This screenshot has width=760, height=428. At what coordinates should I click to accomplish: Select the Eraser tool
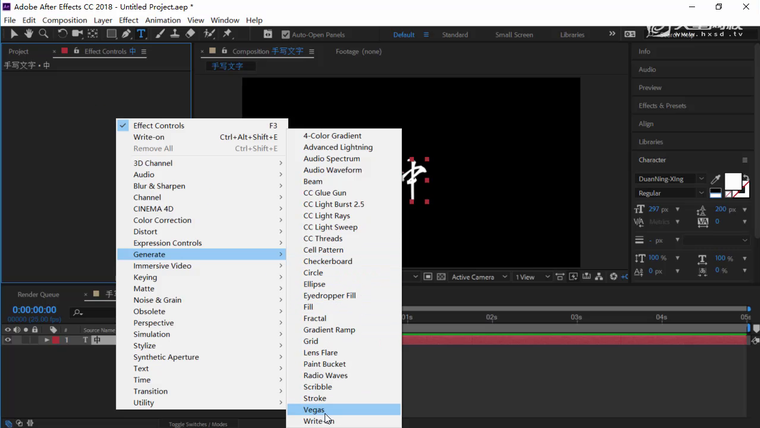[190, 34]
